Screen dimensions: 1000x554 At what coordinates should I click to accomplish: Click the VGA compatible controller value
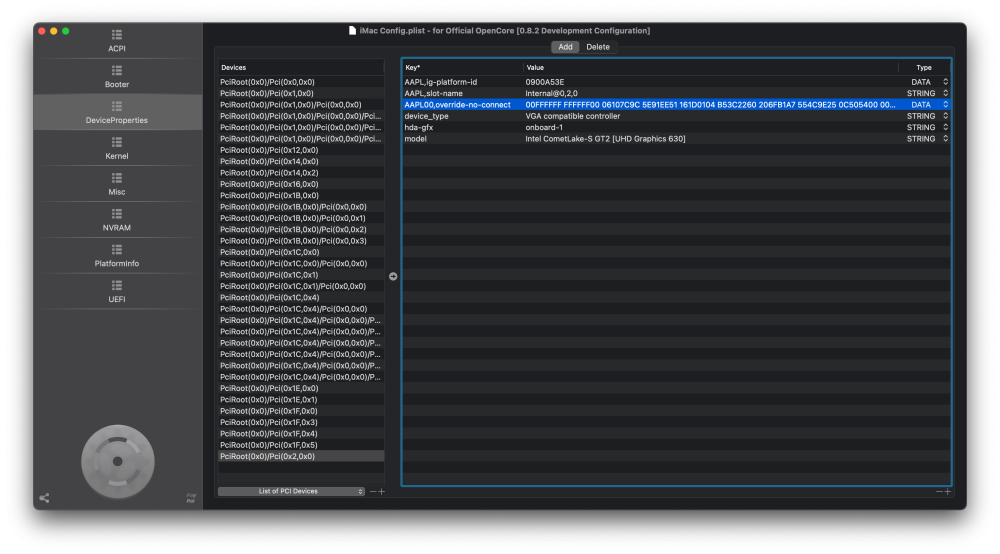click(573, 116)
